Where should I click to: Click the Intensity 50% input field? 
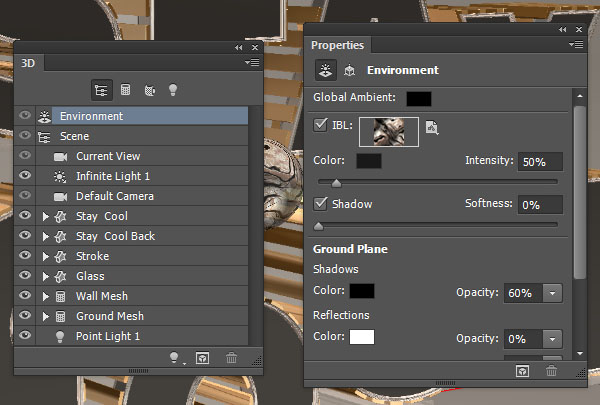540,162
